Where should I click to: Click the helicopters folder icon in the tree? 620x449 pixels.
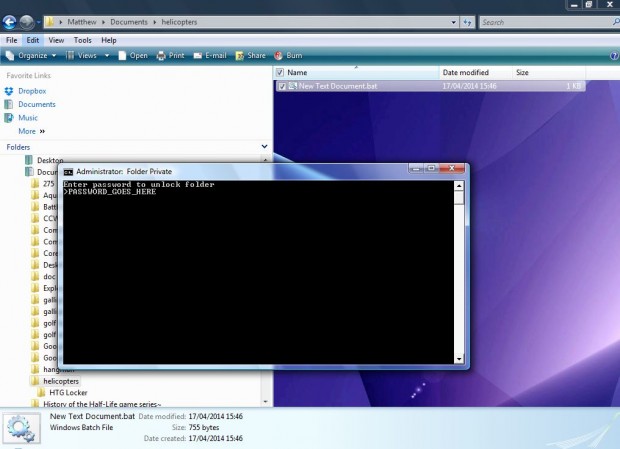pos(35,381)
